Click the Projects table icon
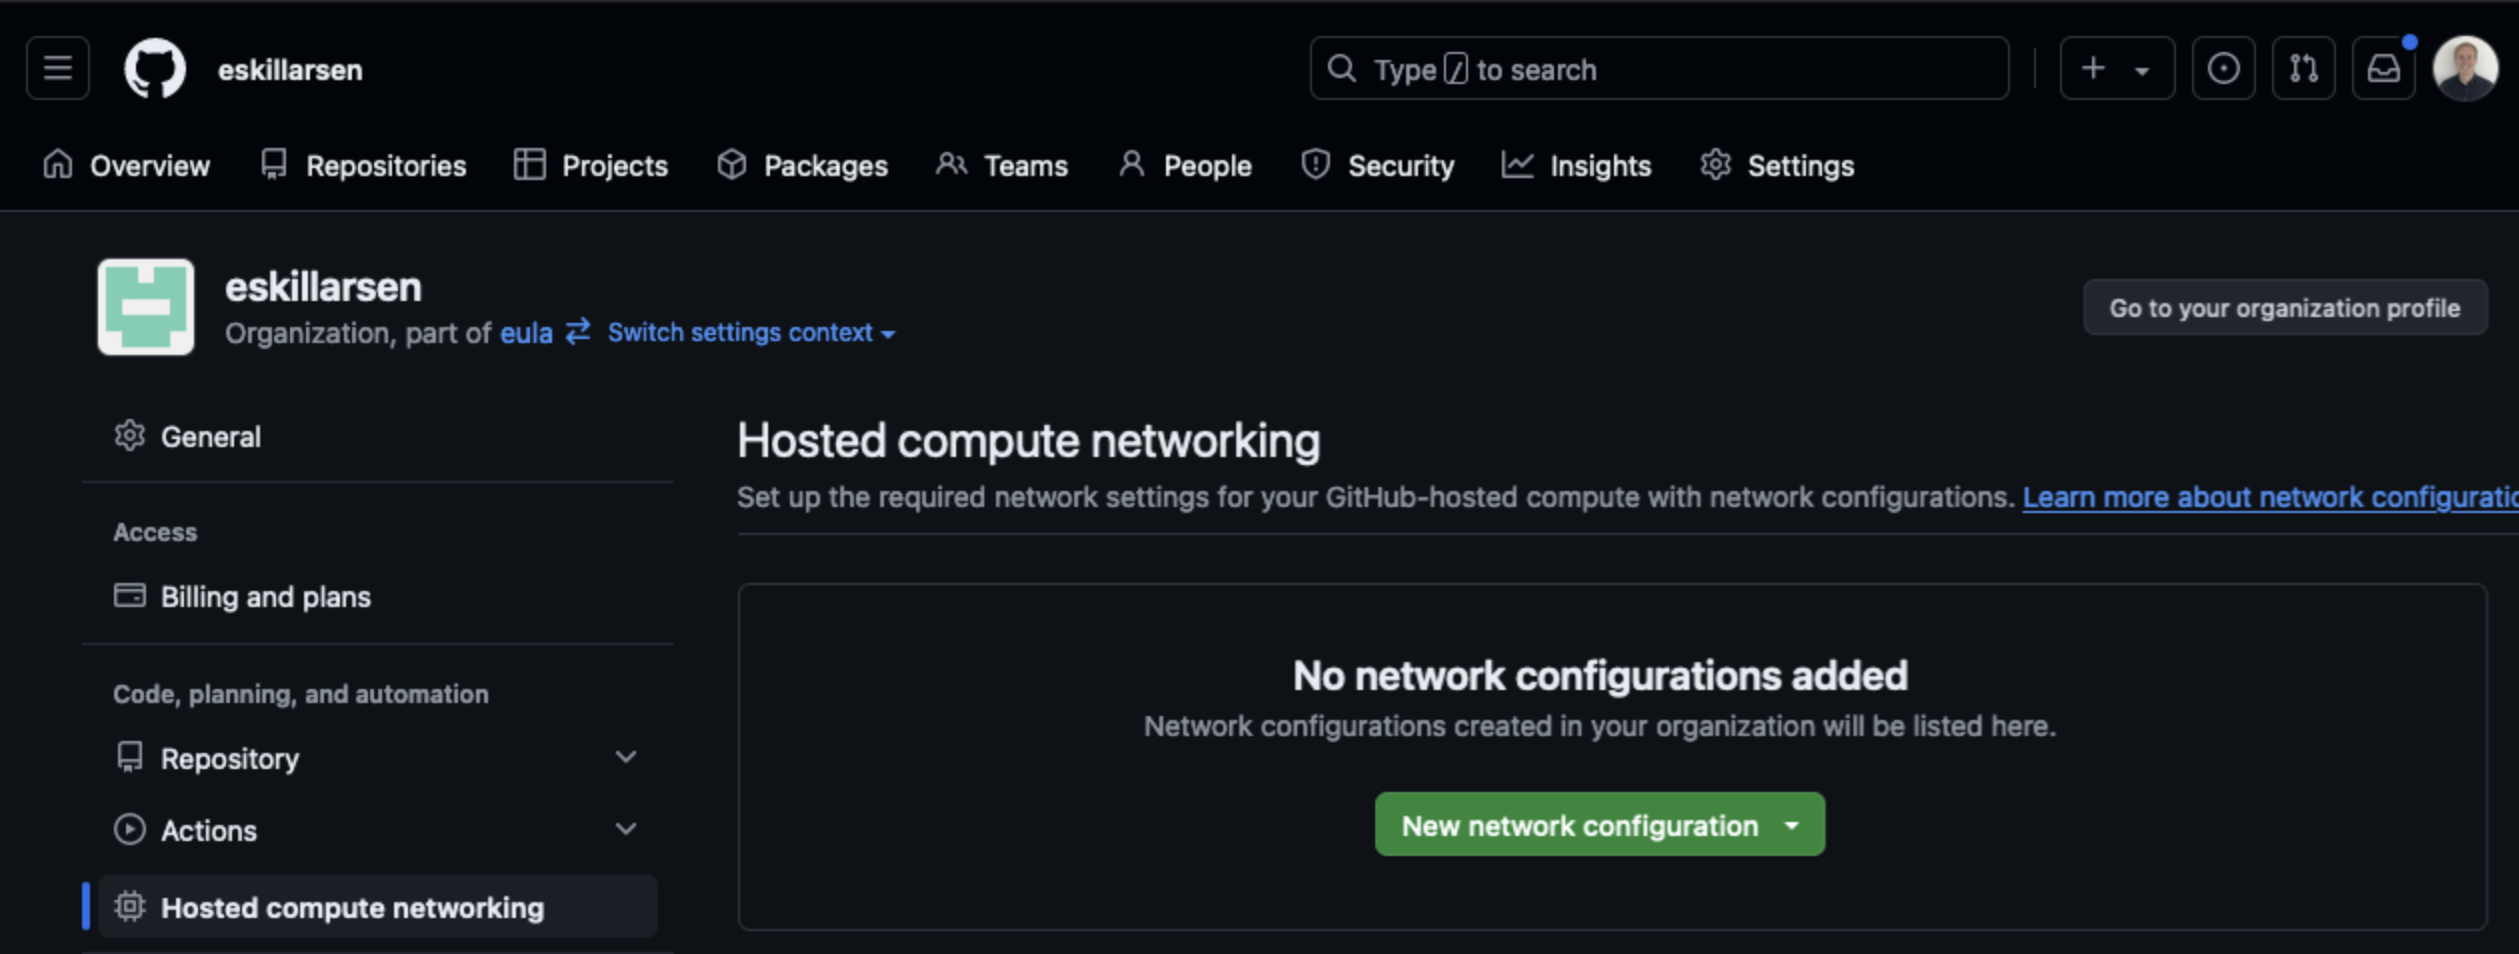This screenshot has height=954, width=2519. (529, 165)
